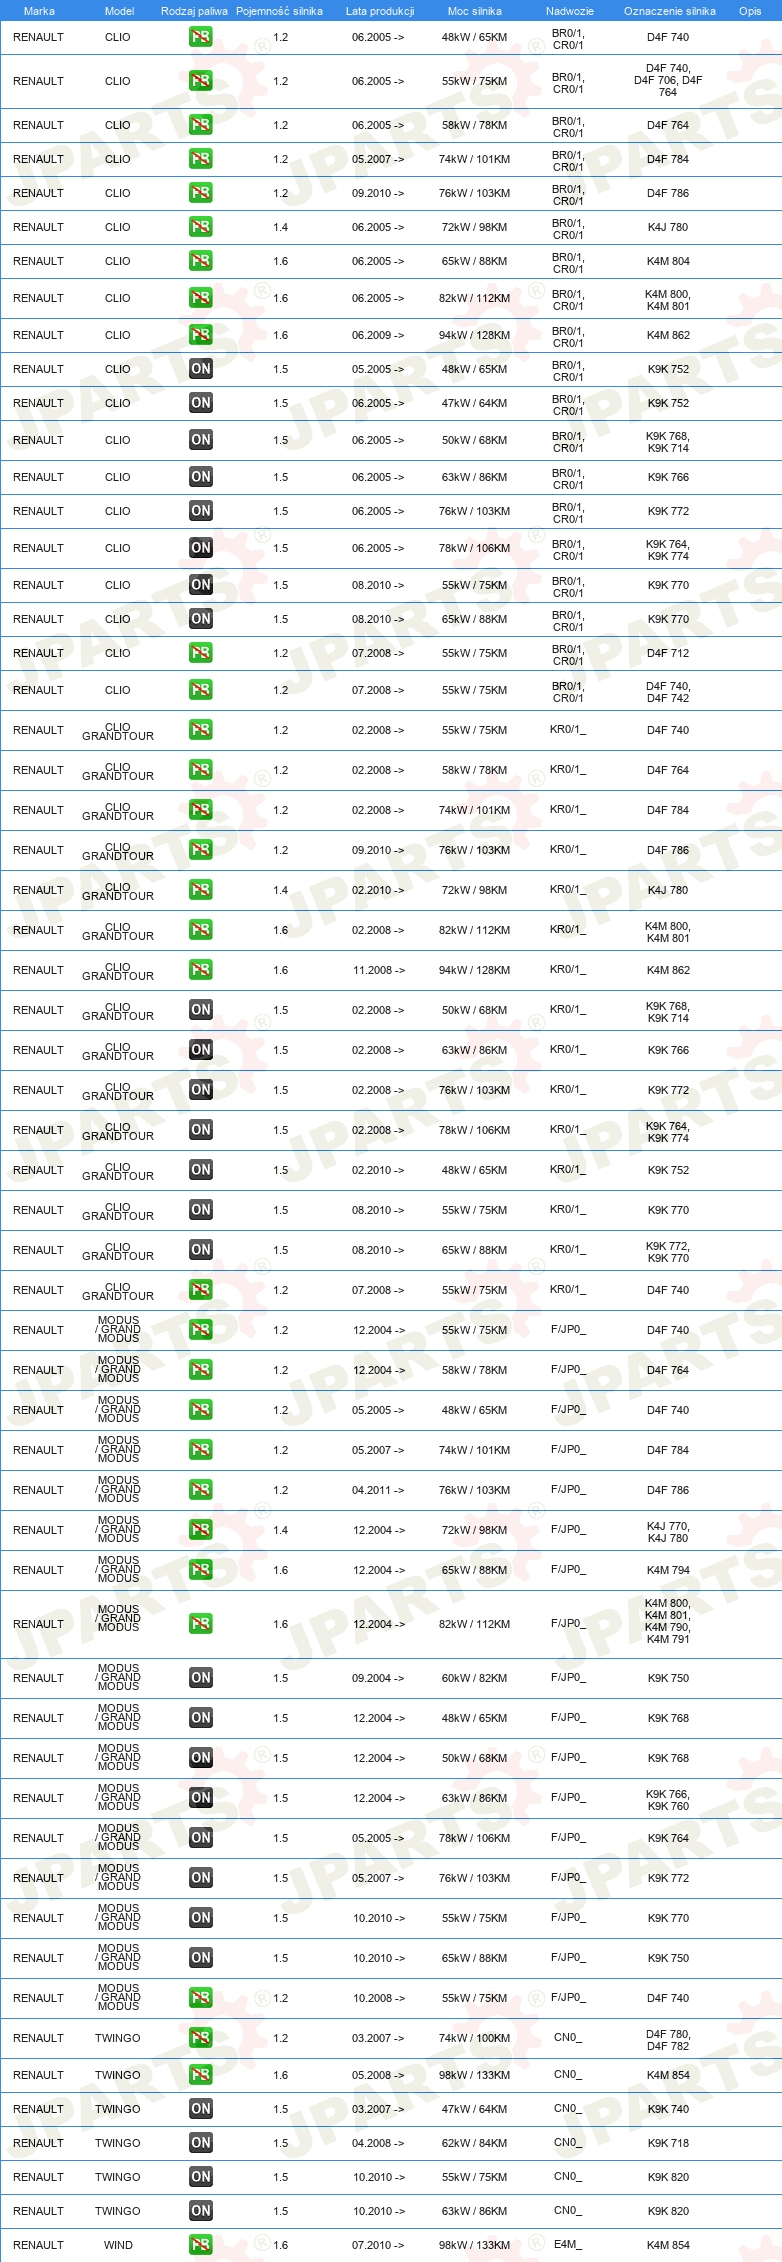Viewport: 782px width, 2262px height.
Task: Click the K9K 740 engine code cell
Action: click(x=668, y=2109)
